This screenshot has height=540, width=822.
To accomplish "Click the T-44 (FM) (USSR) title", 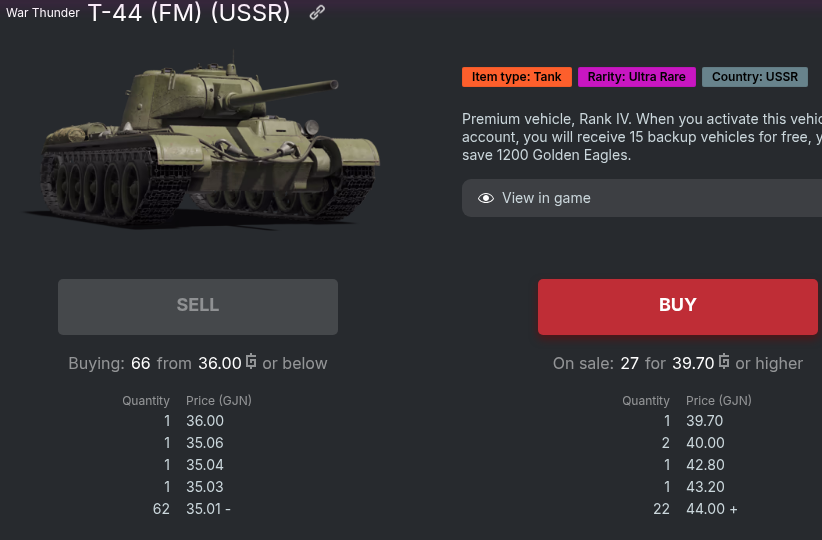I will point(189,13).
